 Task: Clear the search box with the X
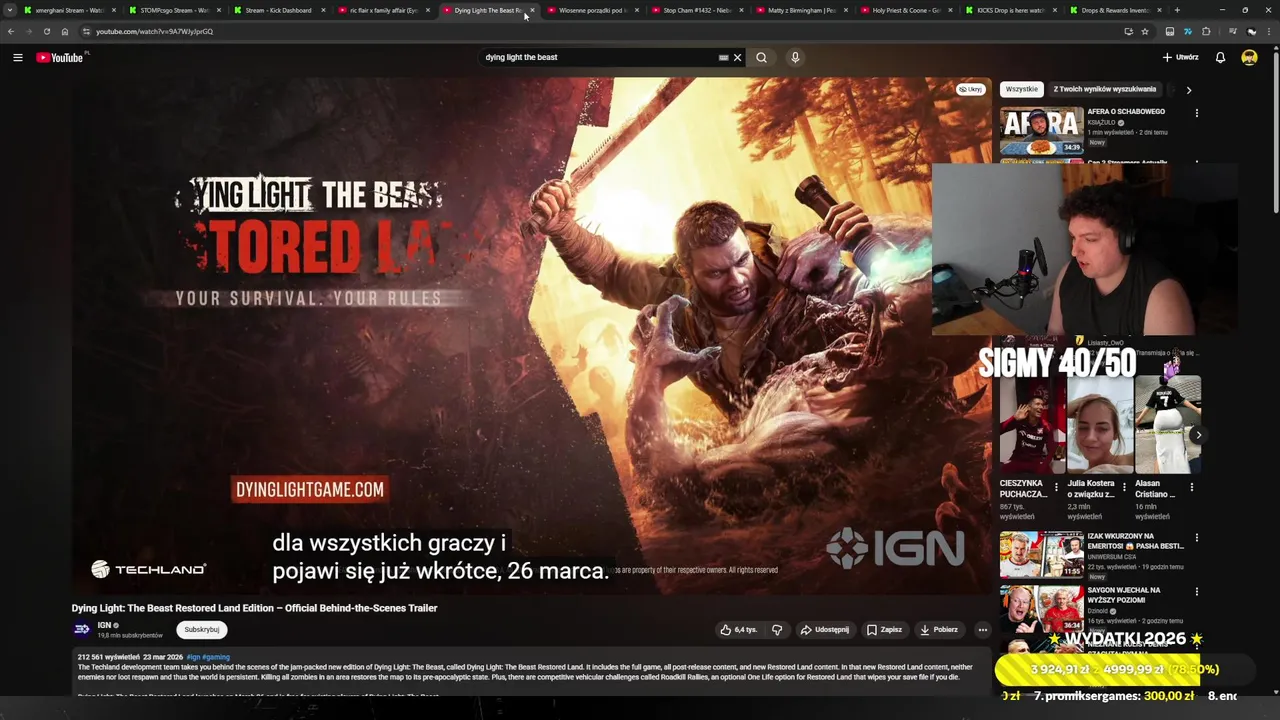738,57
